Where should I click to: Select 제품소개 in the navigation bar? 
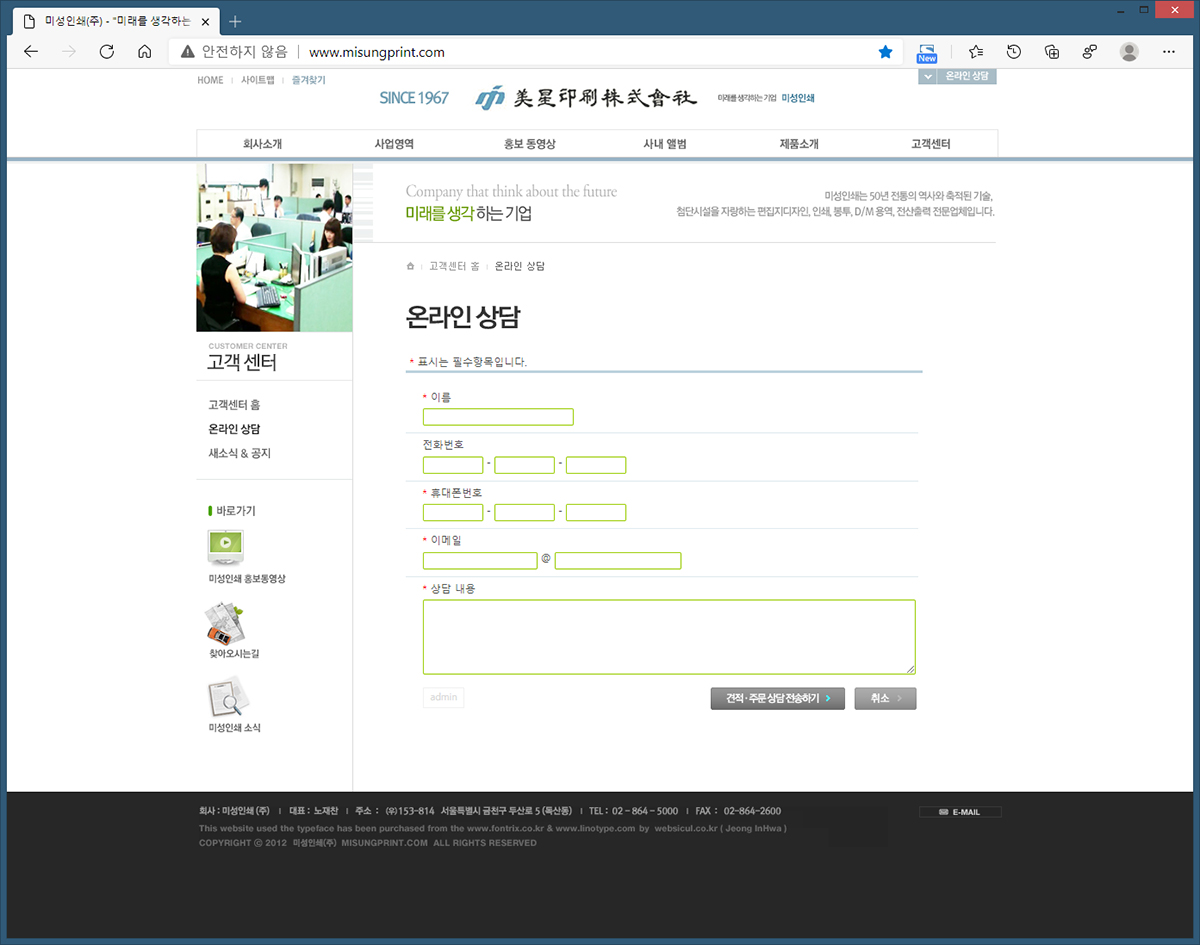coord(798,144)
